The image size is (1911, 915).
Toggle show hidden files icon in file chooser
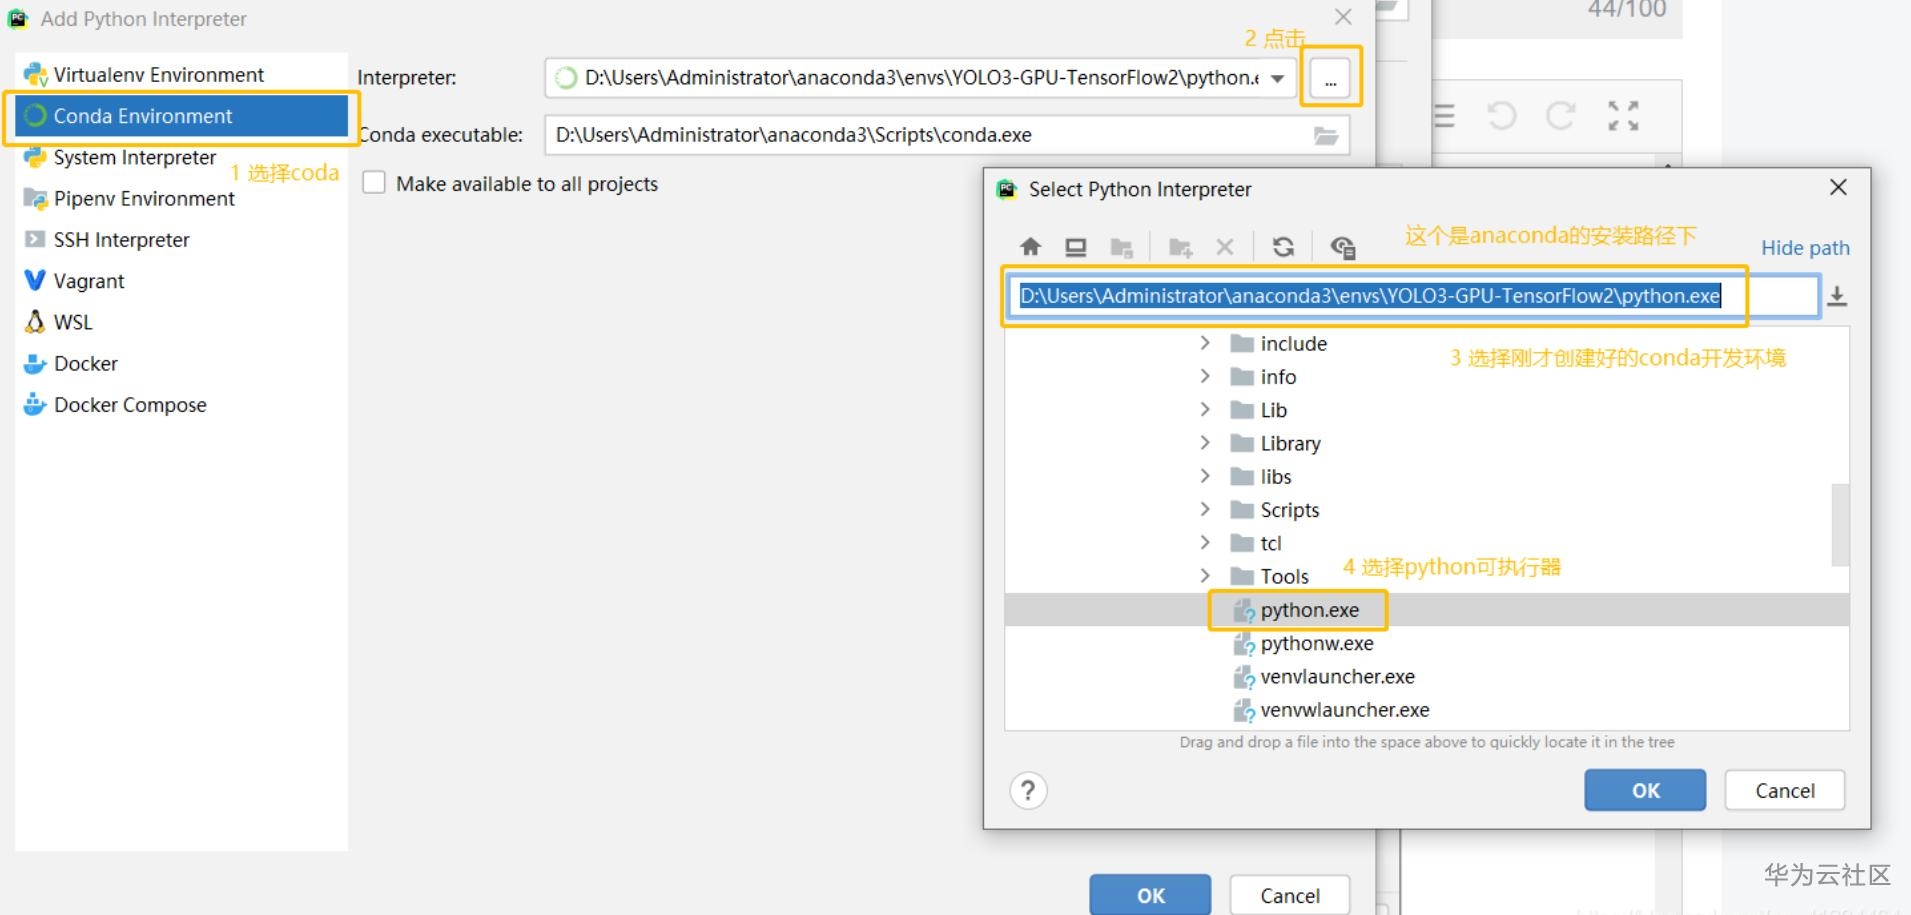pyautogui.click(x=1343, y=247)
